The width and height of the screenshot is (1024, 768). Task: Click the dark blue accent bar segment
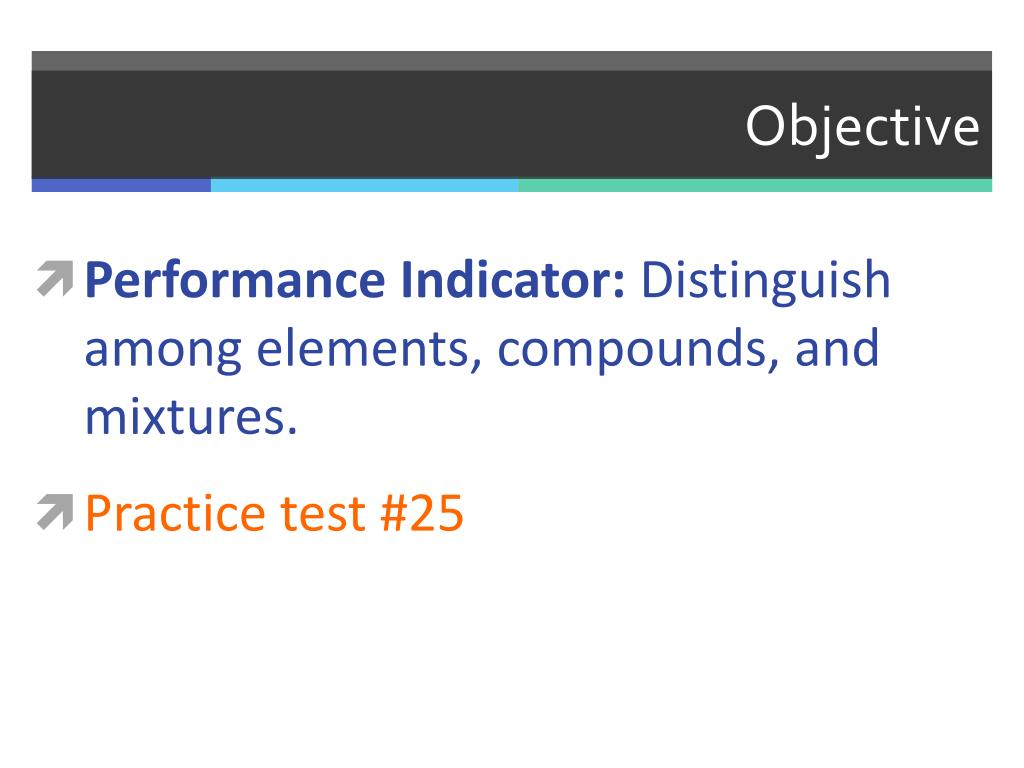(x=121, y=185)
